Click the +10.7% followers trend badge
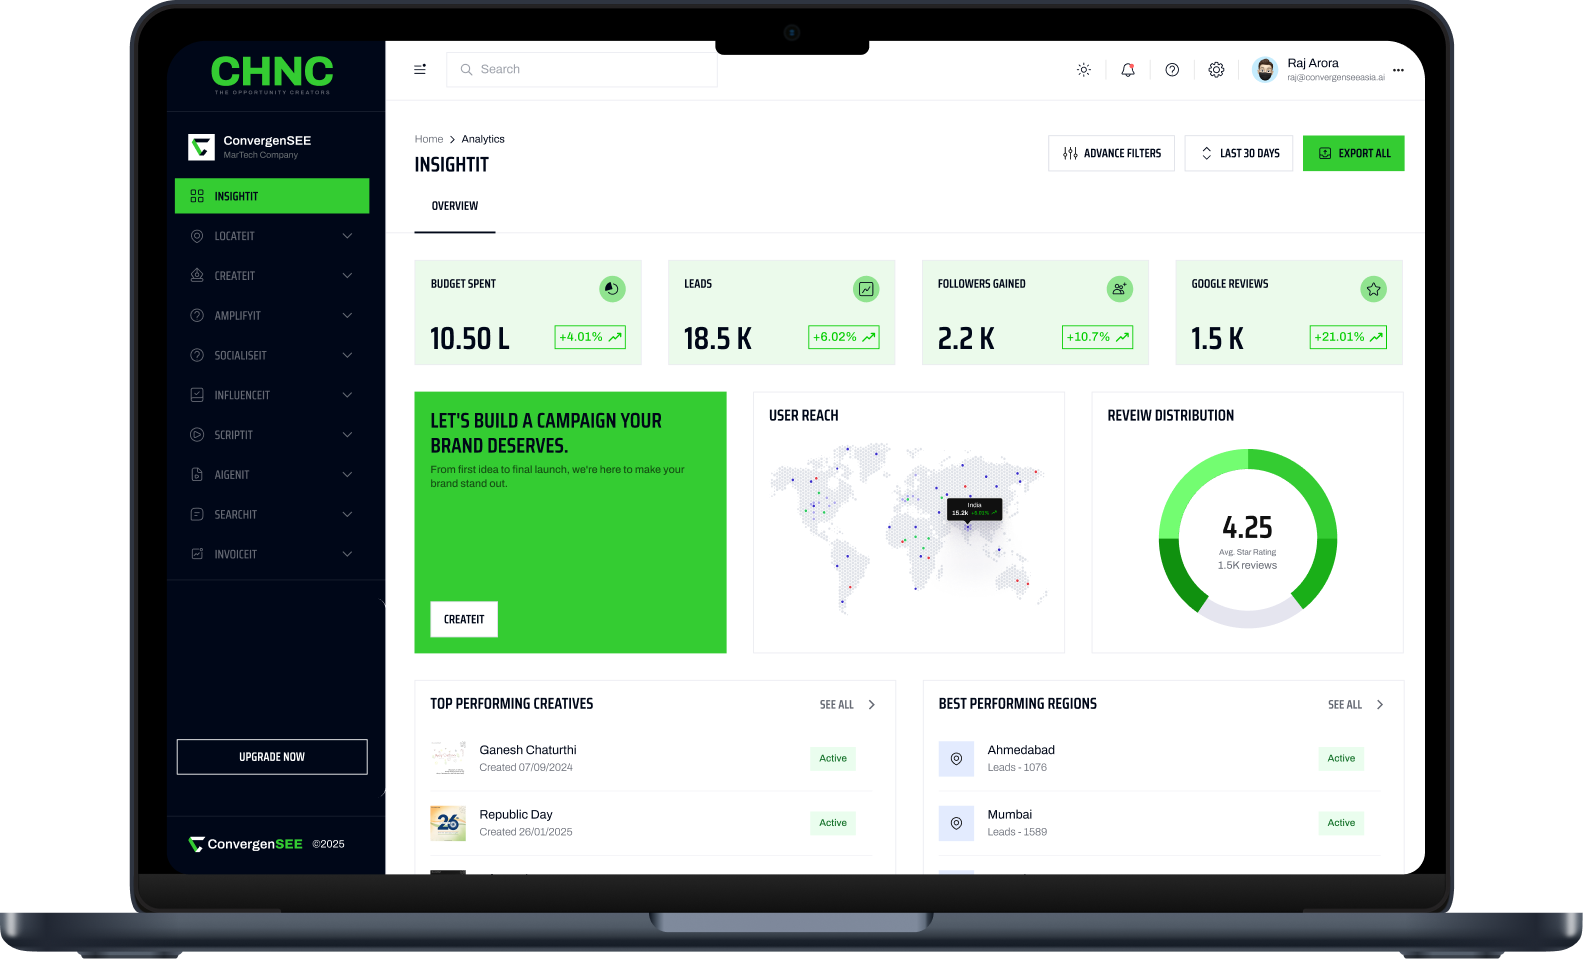Screen dimensions: 1583x959 point(1097,337)
